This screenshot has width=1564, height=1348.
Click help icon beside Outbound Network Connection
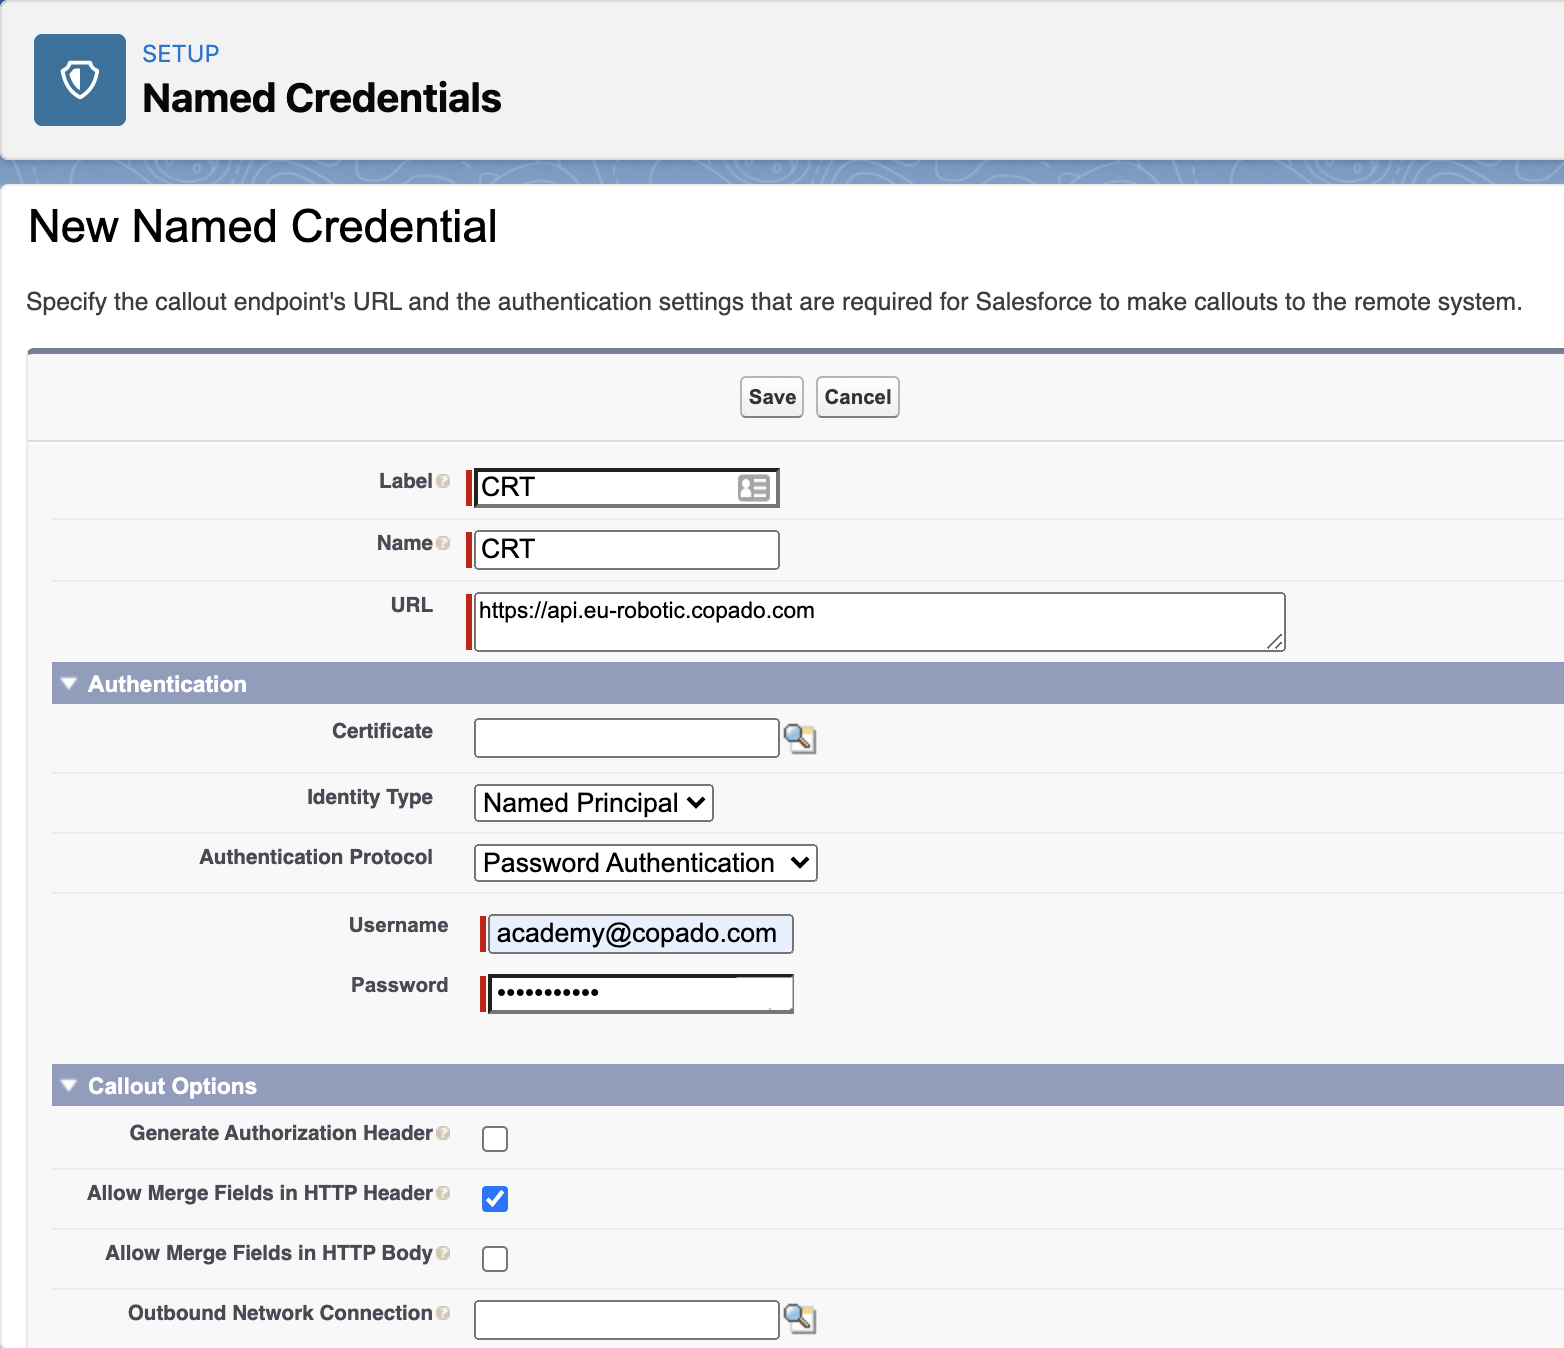[x=443, y=1313]
